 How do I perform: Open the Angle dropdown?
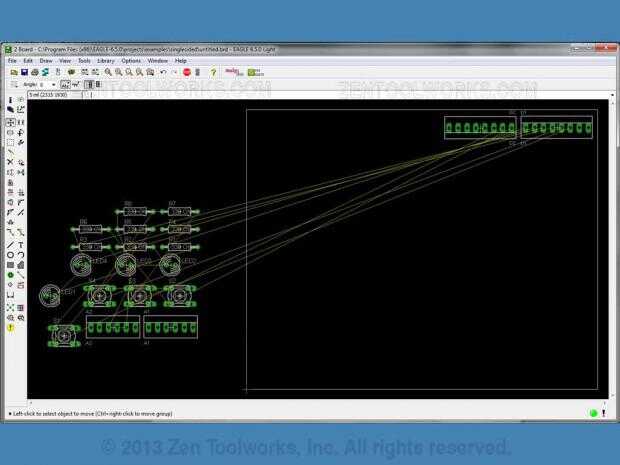53,85
